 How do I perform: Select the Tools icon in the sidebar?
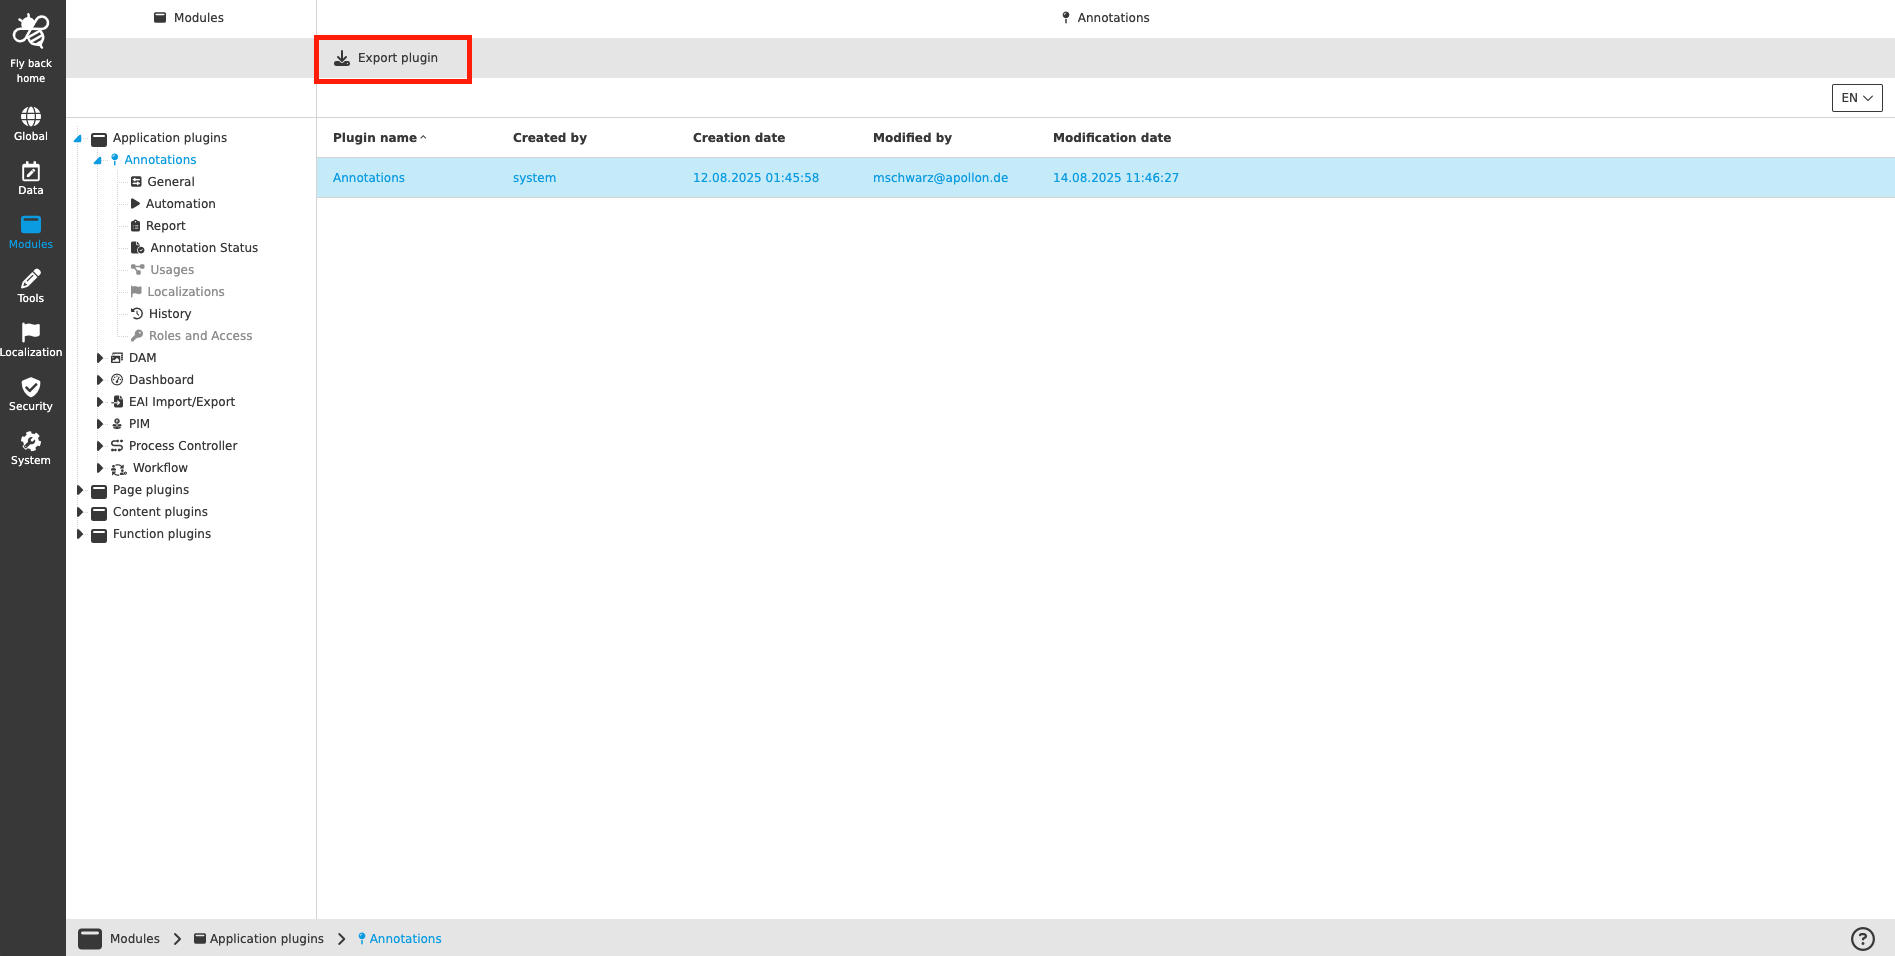[x=30, y=284]
